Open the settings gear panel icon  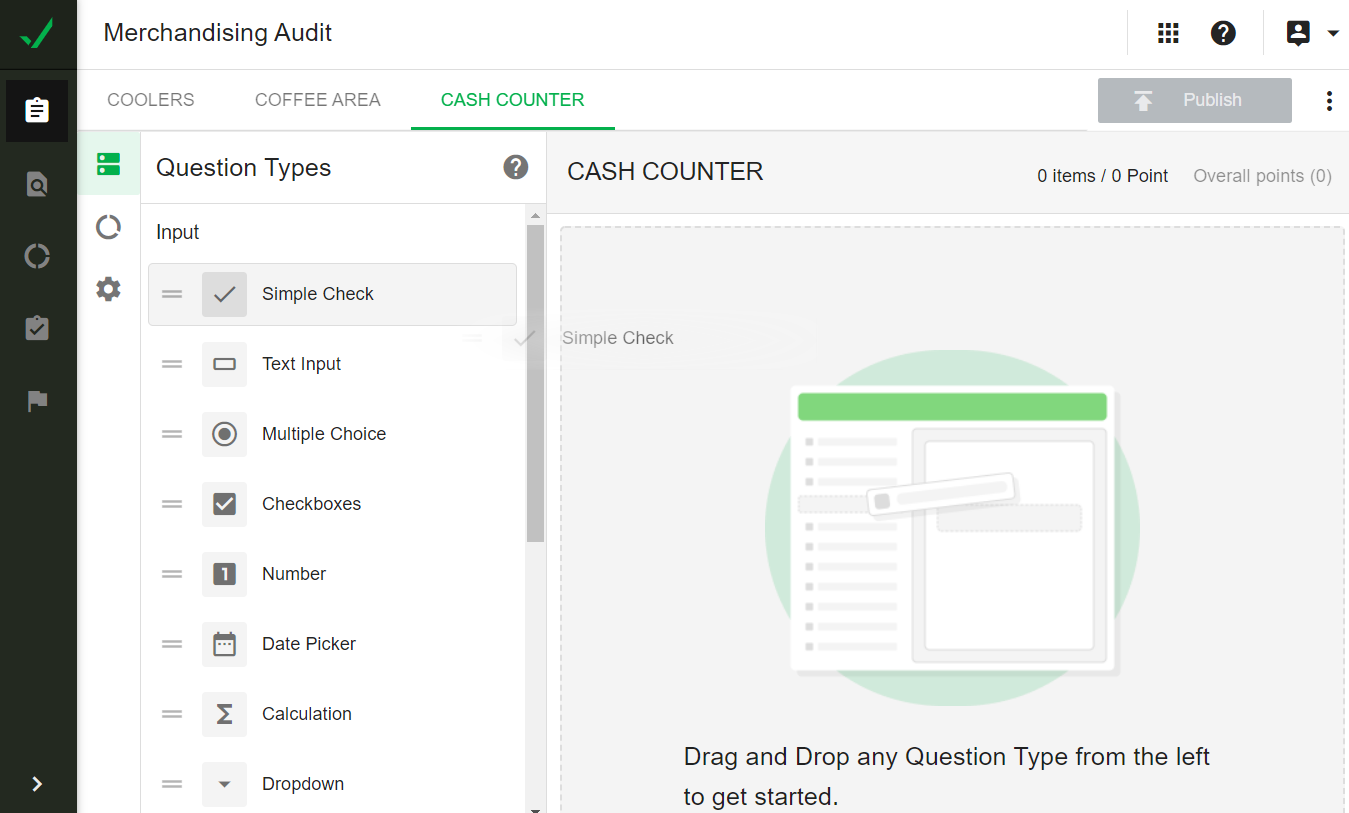pyautogui.click(x=108, y=290)
